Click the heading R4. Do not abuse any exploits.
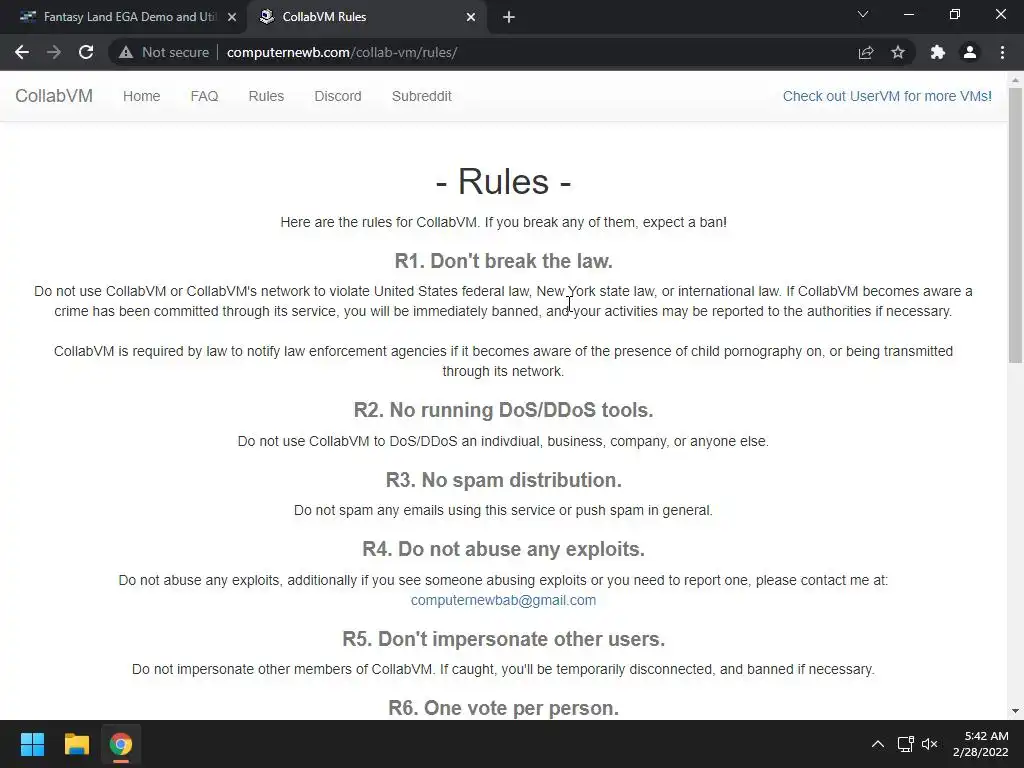 coord(504,549)
